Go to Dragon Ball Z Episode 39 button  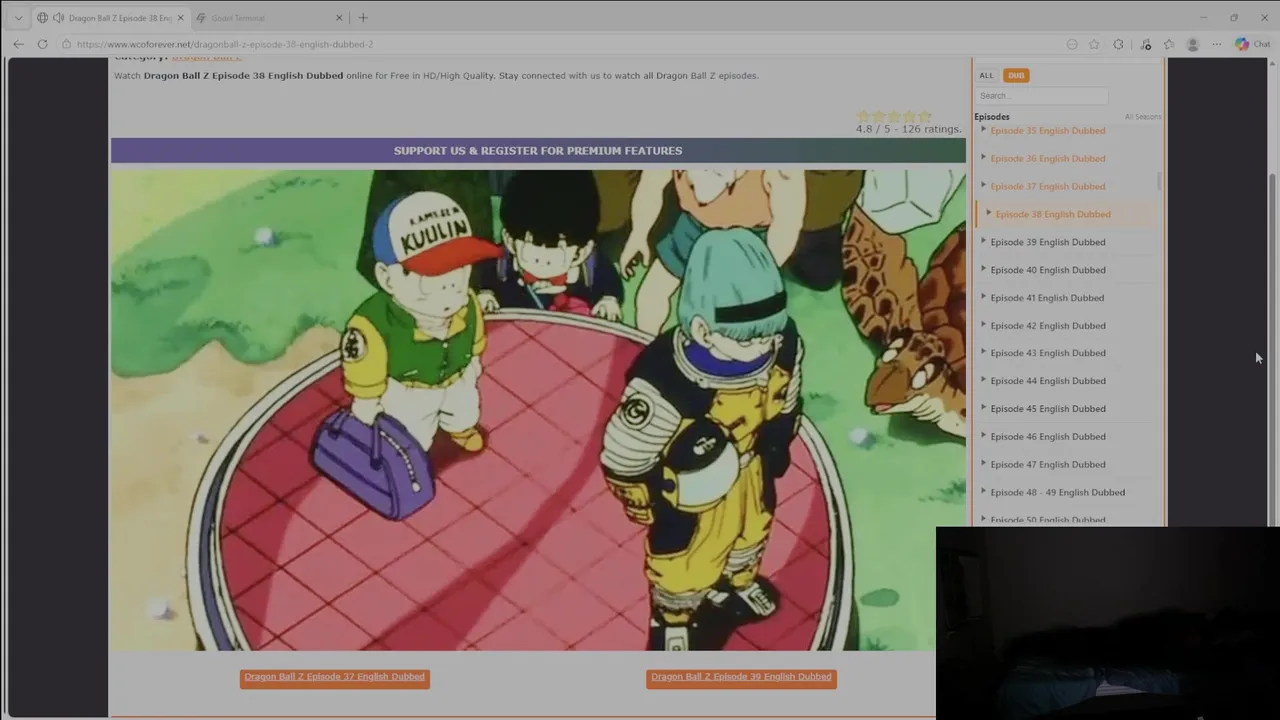[x=741, y=677]
